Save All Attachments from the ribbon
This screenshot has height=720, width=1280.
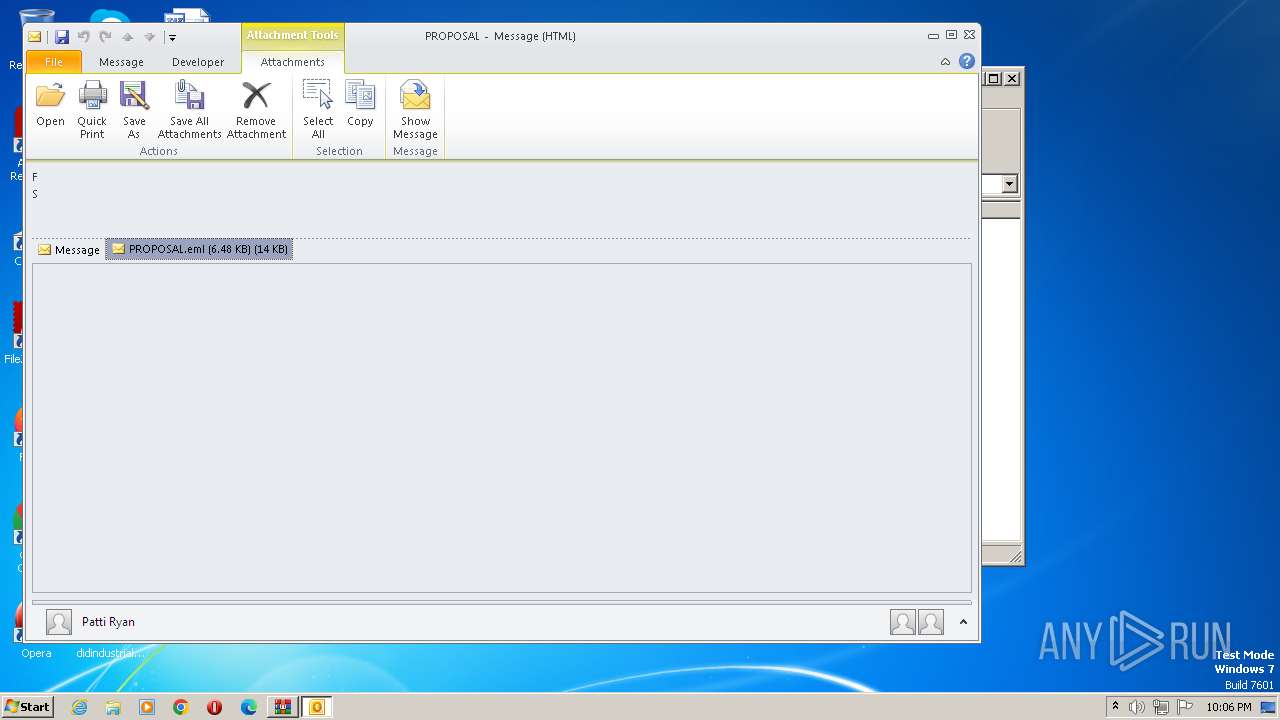click(189, 110)
